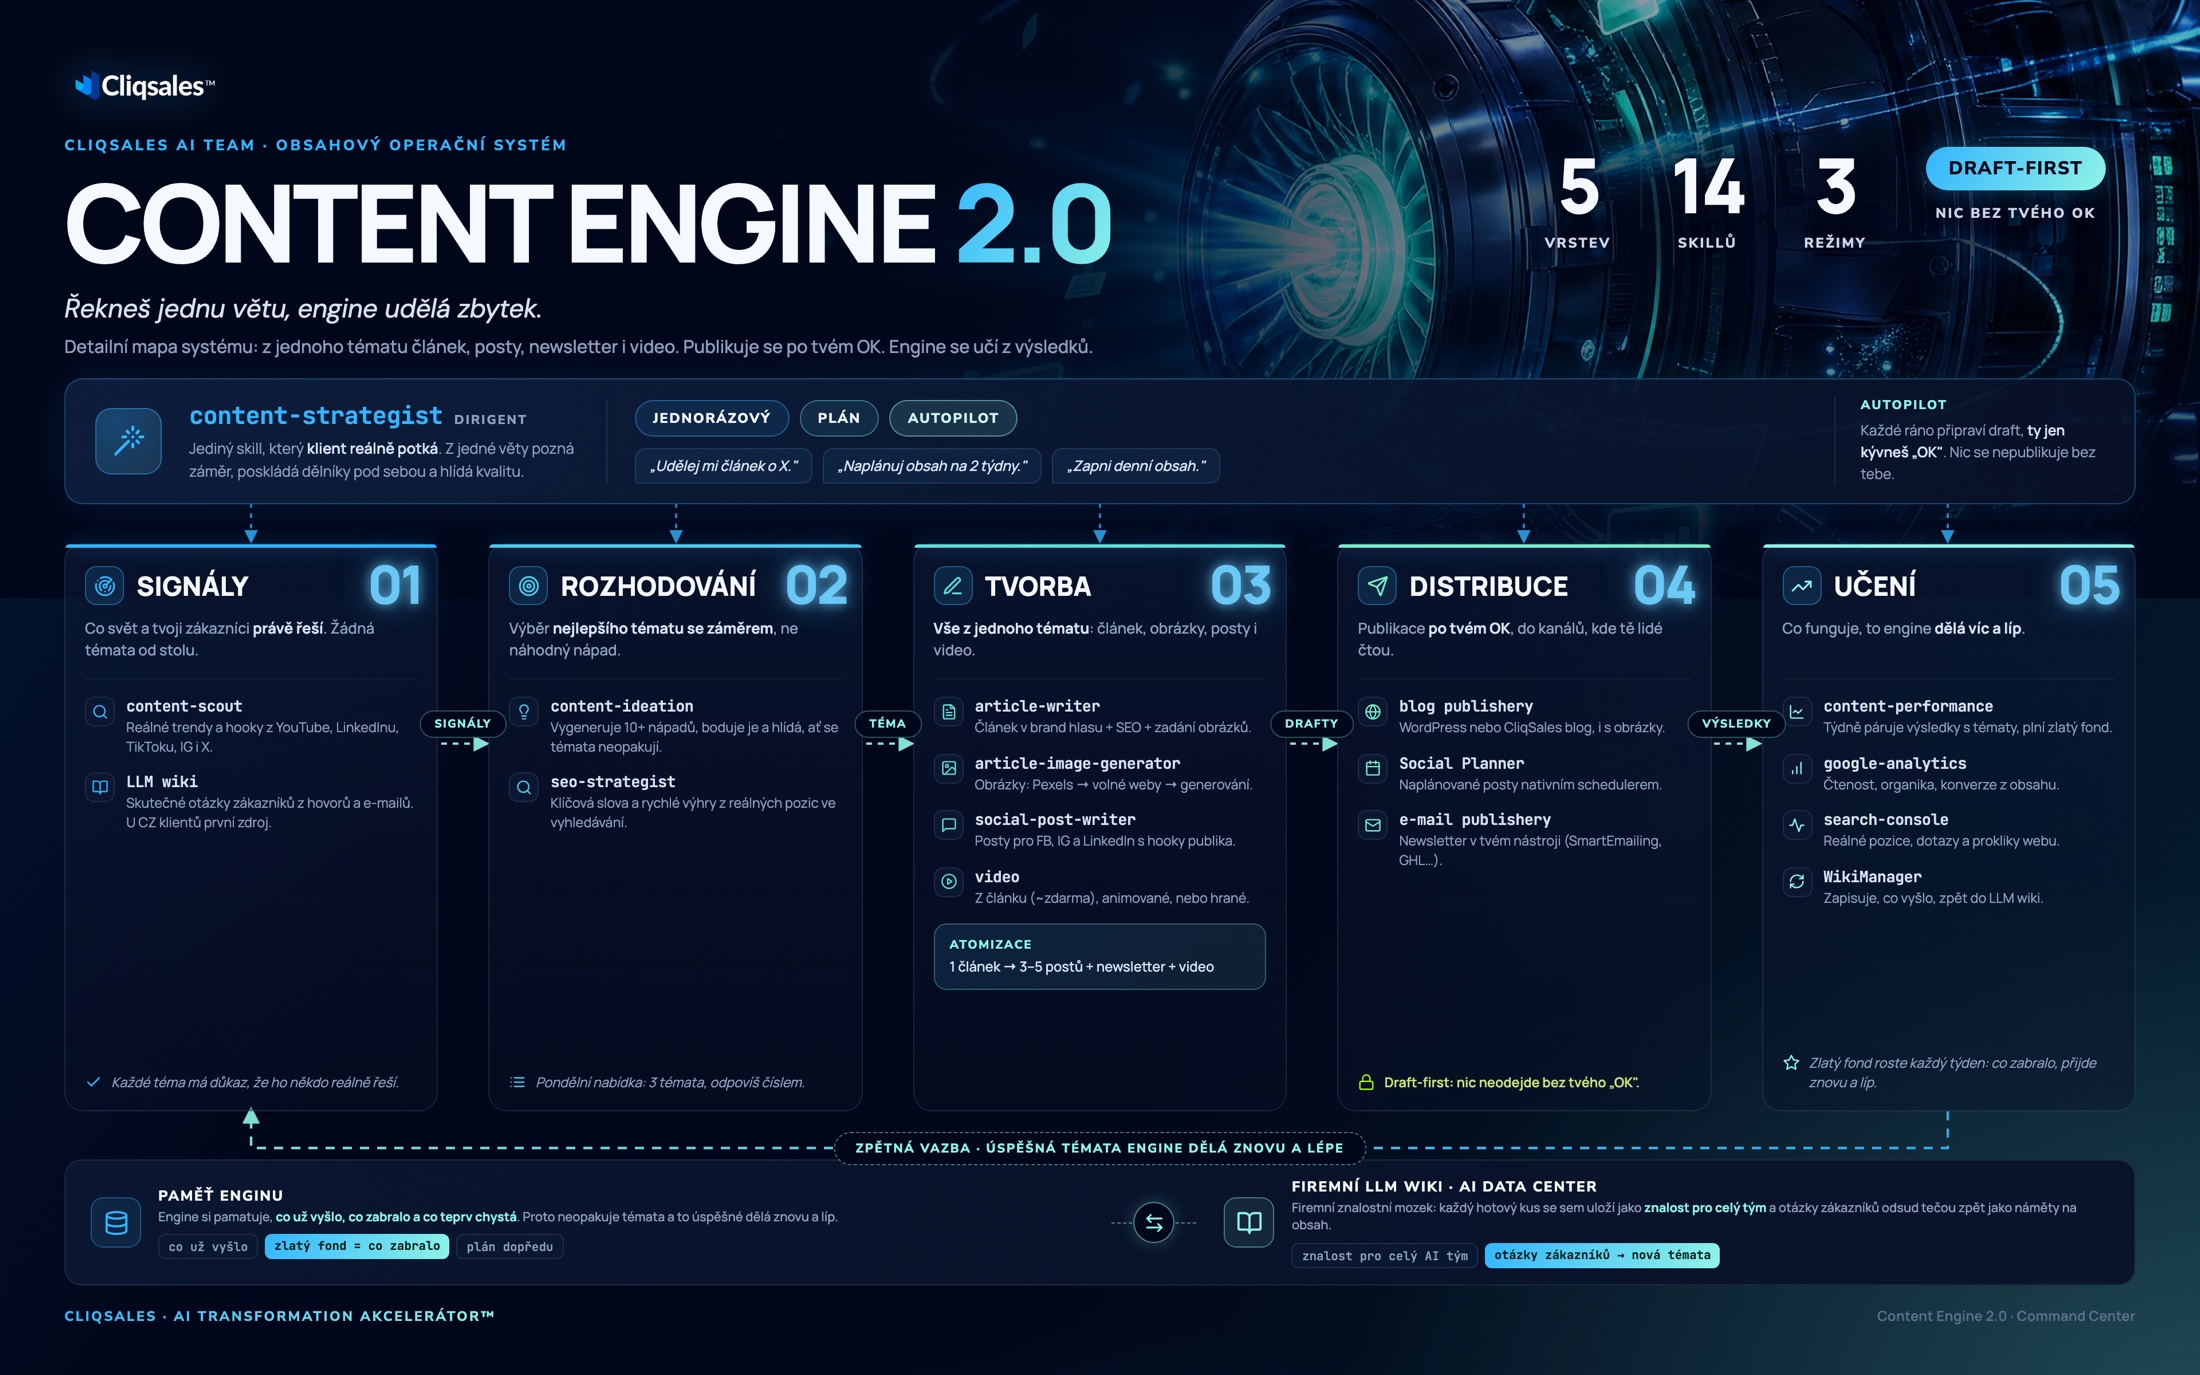Select the PLÁN mode pill
This screenshot has height=1375, width=2200.
pyautogui.click(x=839, y=418)
